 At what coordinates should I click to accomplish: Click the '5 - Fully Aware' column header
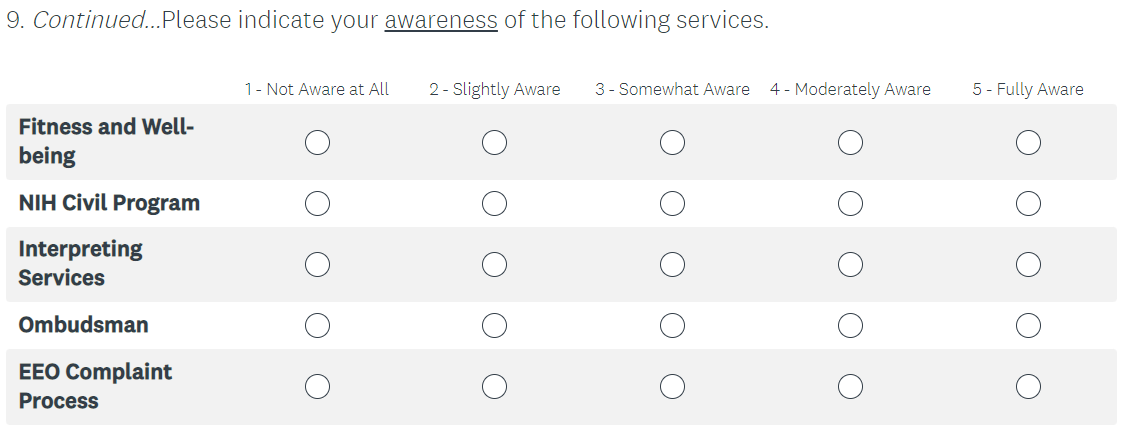1027,90
